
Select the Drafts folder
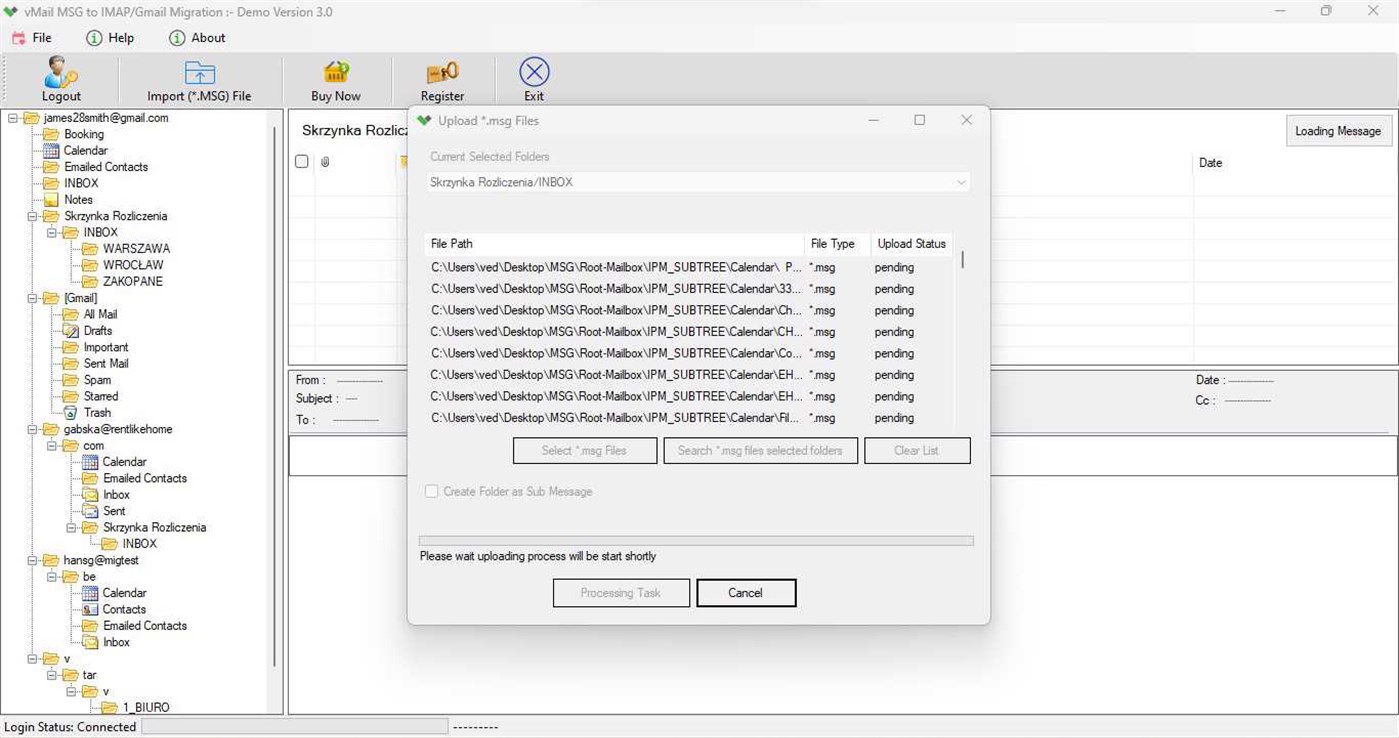click(x=98, y=331)
